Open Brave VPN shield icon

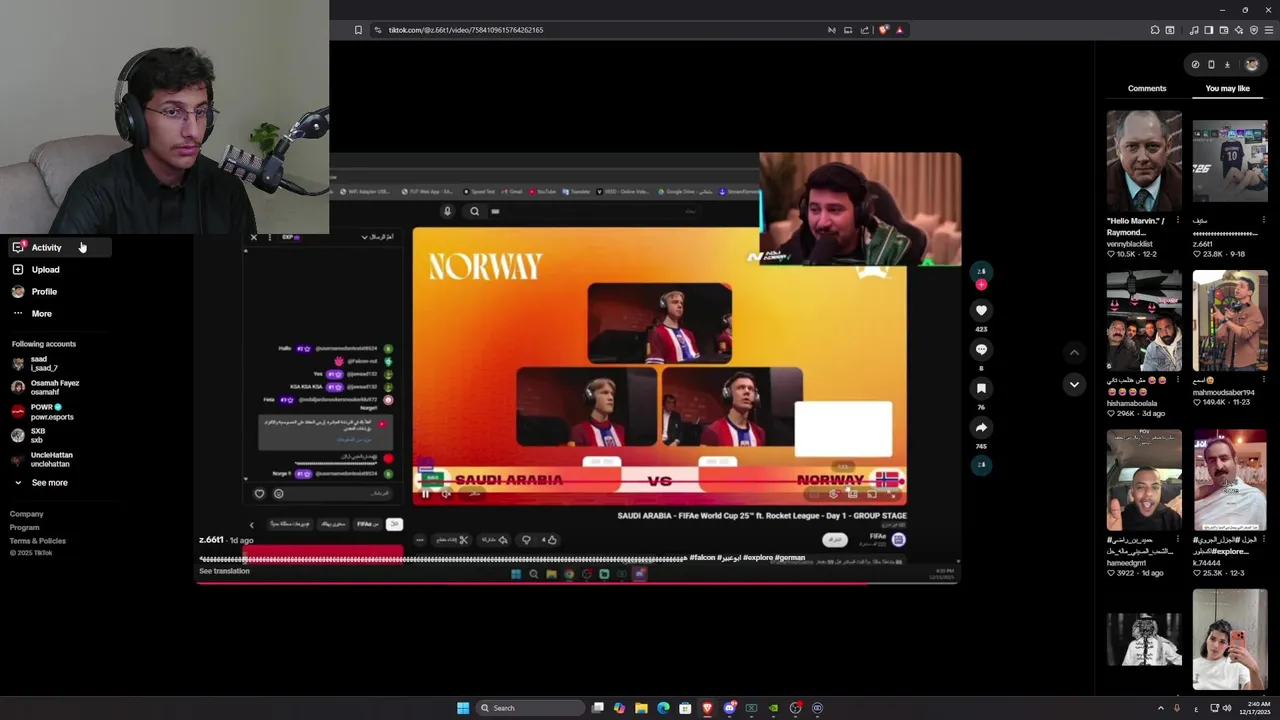[1254, 30]
